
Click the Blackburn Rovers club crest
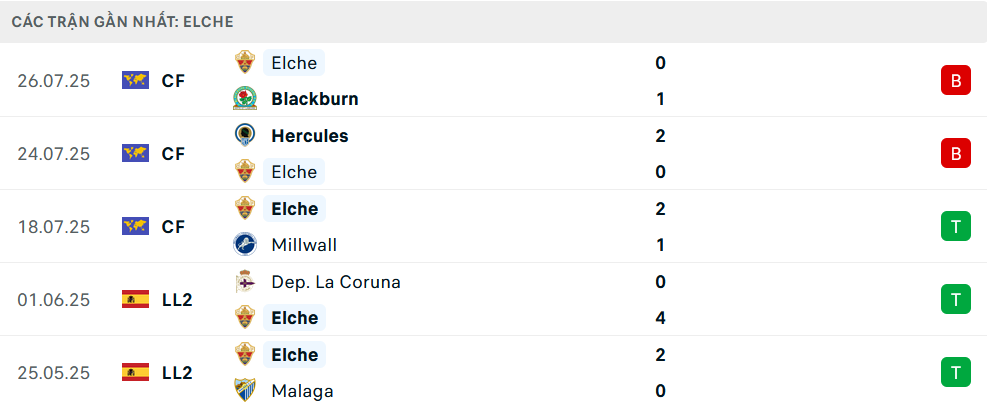coord(245,99)
